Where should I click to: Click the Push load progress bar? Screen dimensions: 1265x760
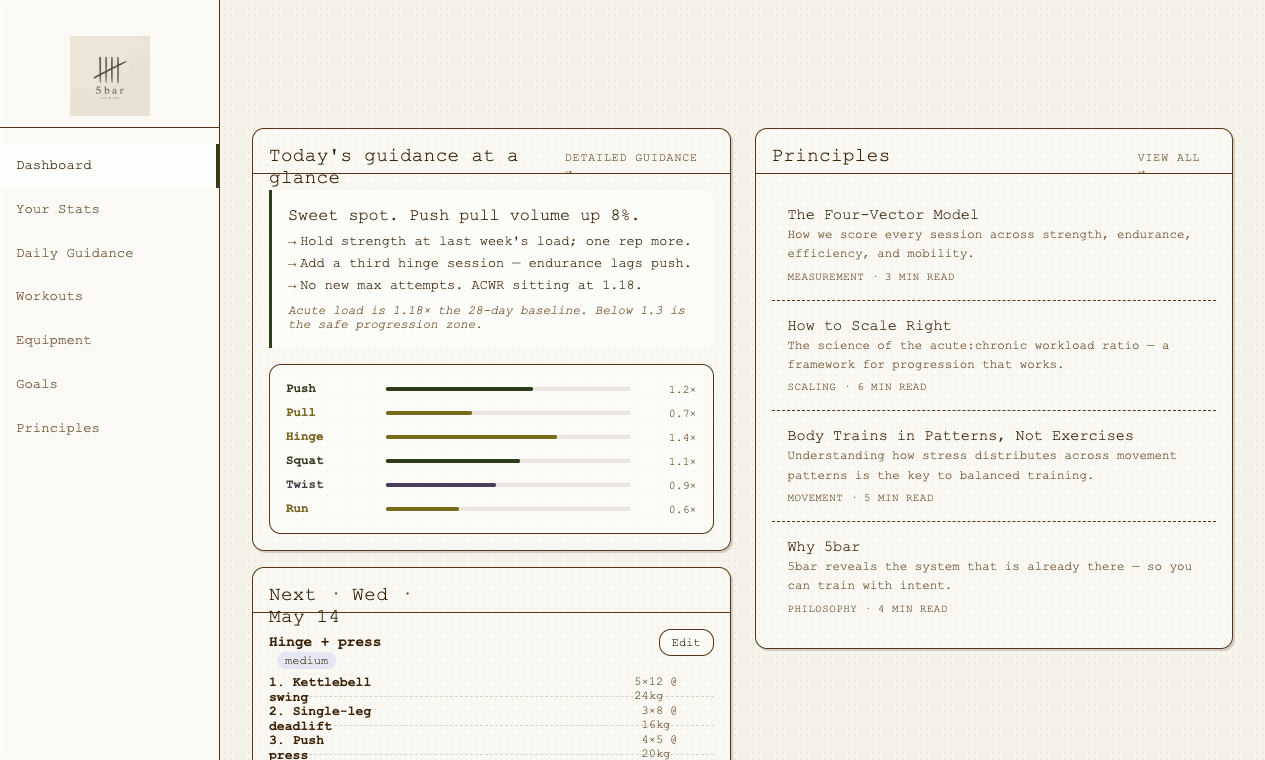508,389
